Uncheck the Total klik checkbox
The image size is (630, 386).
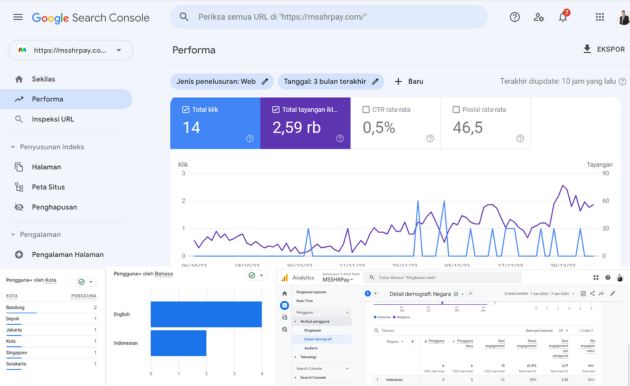click(x=186, y=110)
